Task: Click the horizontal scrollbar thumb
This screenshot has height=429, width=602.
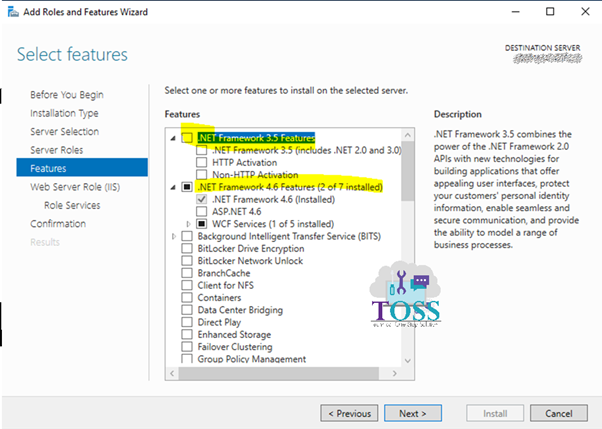Action: [x=279, y=373]
